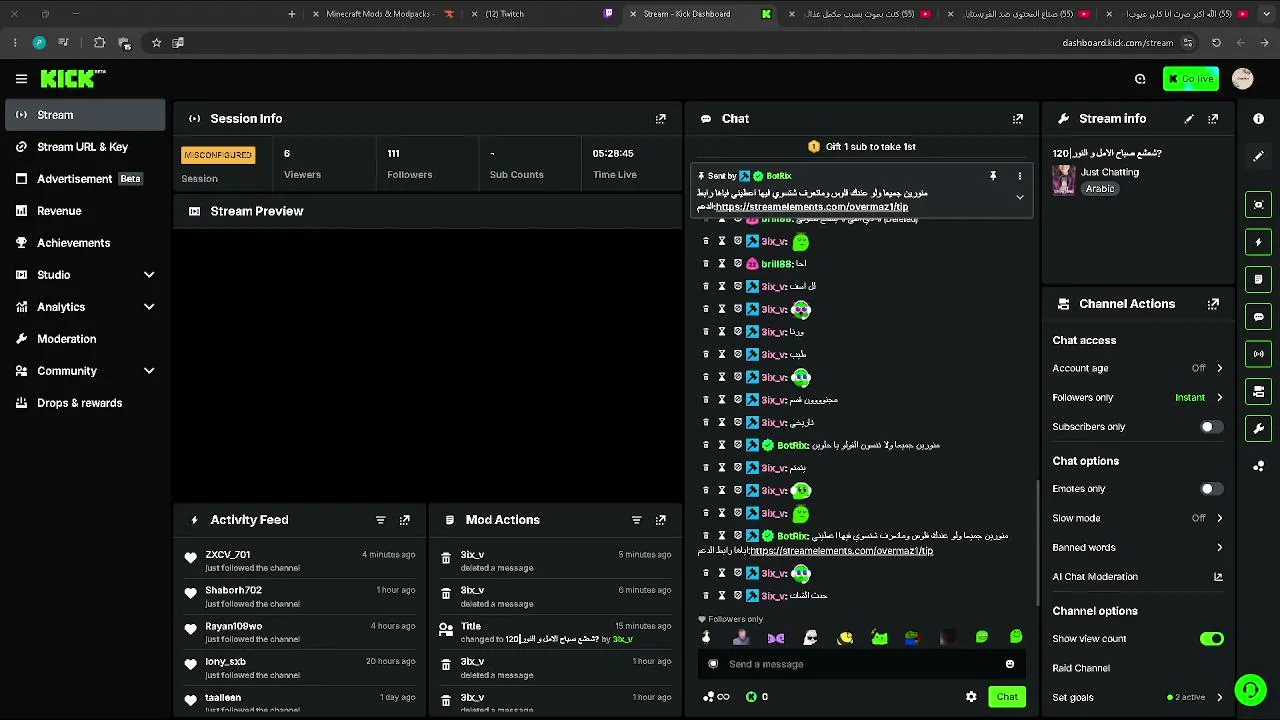The height and width of the screenshot is (720, 1280).
Task: Click the notifications icon beside Go live
Action: point(1140,79)
